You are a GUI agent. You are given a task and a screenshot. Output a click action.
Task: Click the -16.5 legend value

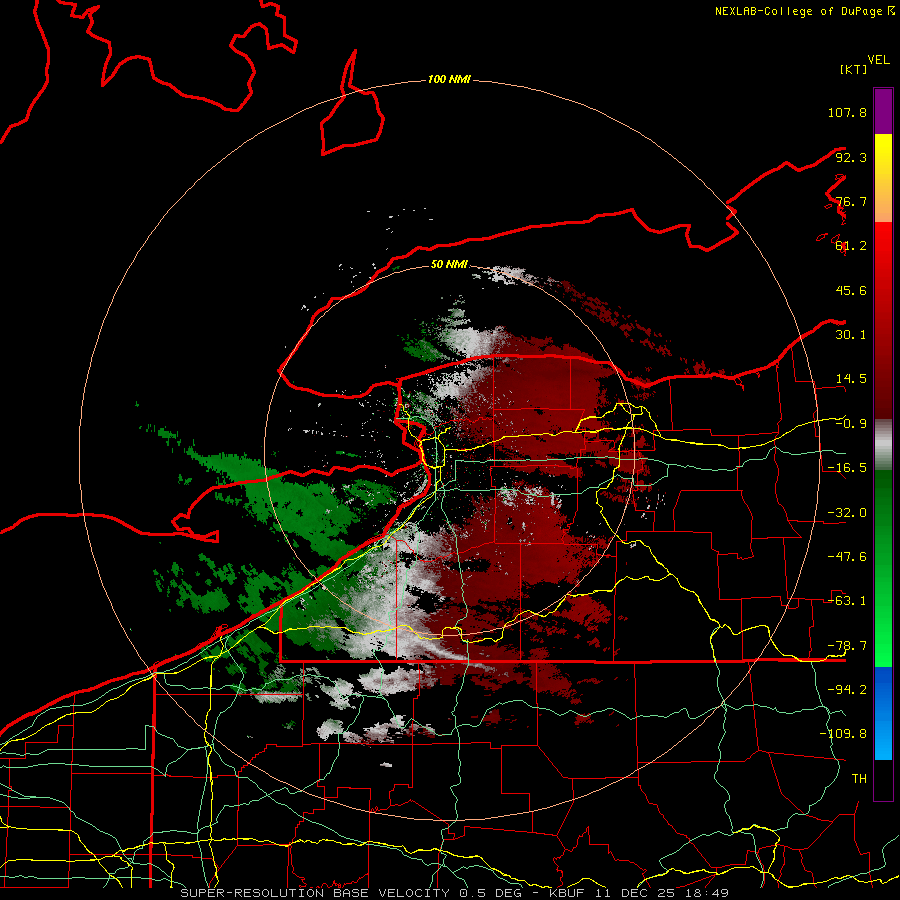point(847,468)
